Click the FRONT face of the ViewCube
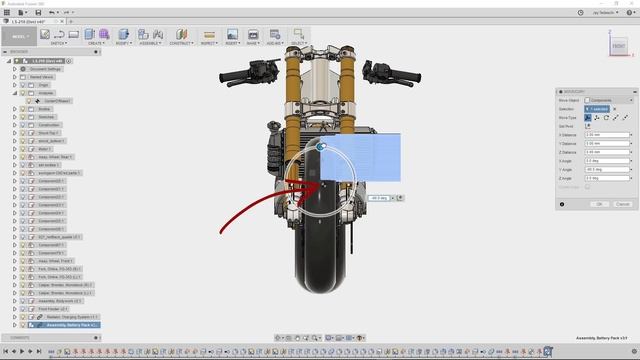Image resolution: width=640 pixels, height=360 pixels. pos(618,46)
